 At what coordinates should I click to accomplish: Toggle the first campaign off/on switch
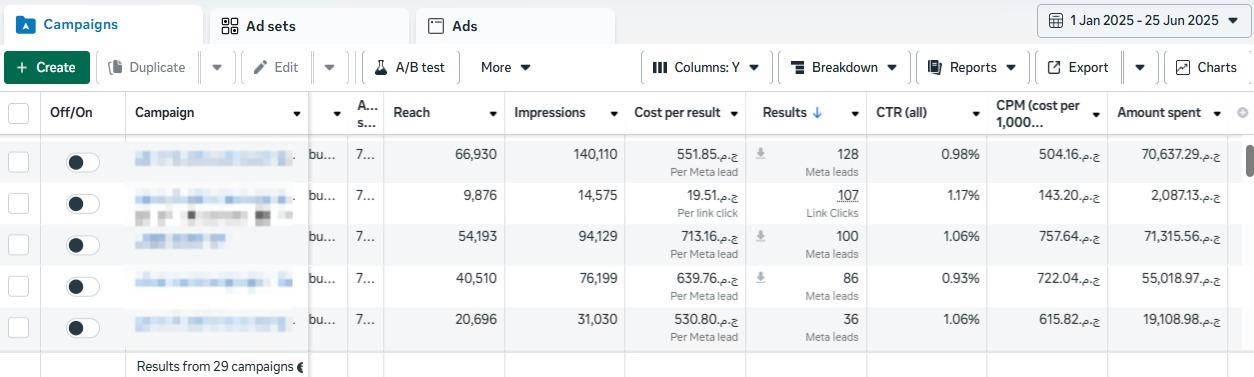coord(83,162)
